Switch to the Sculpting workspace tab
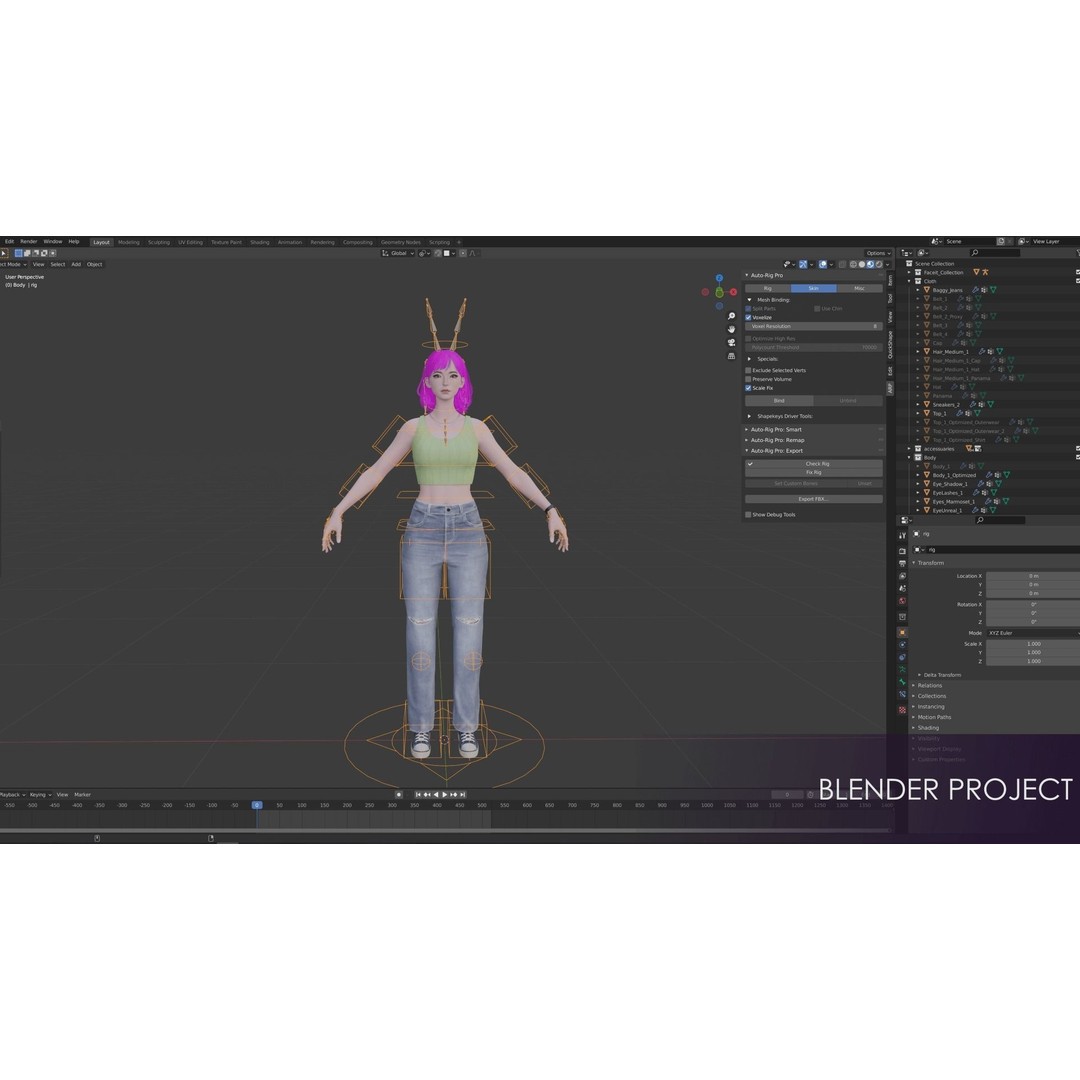The width and height of the screenshot is (1080, 1080). [158, 242]
